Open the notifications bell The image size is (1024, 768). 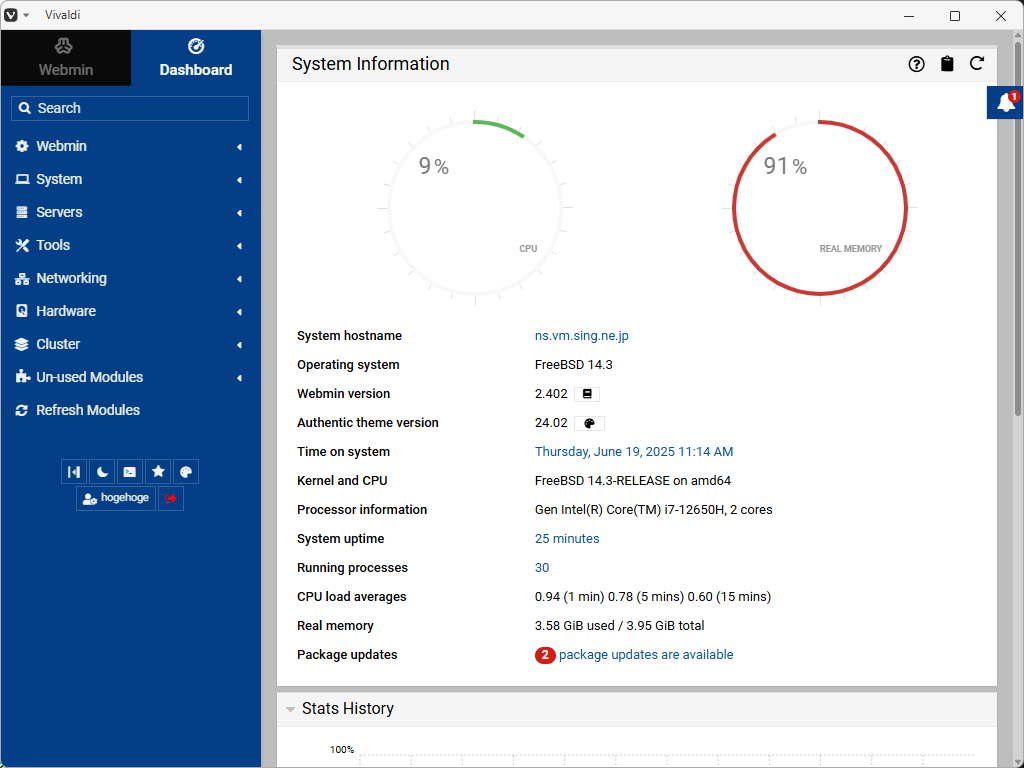pyautogui.click(x=1005, y=103)
